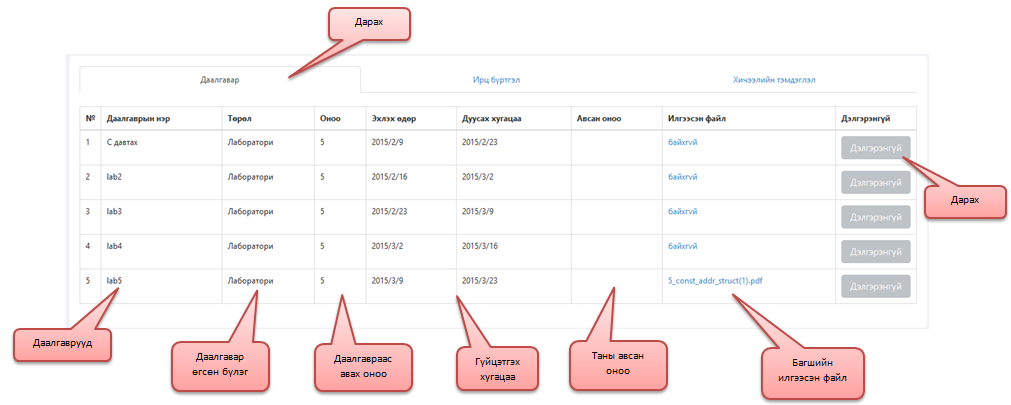Click the Илгээсэн файл column header
This screenshot has width=1011, height=405.
[x=696, y=119]
